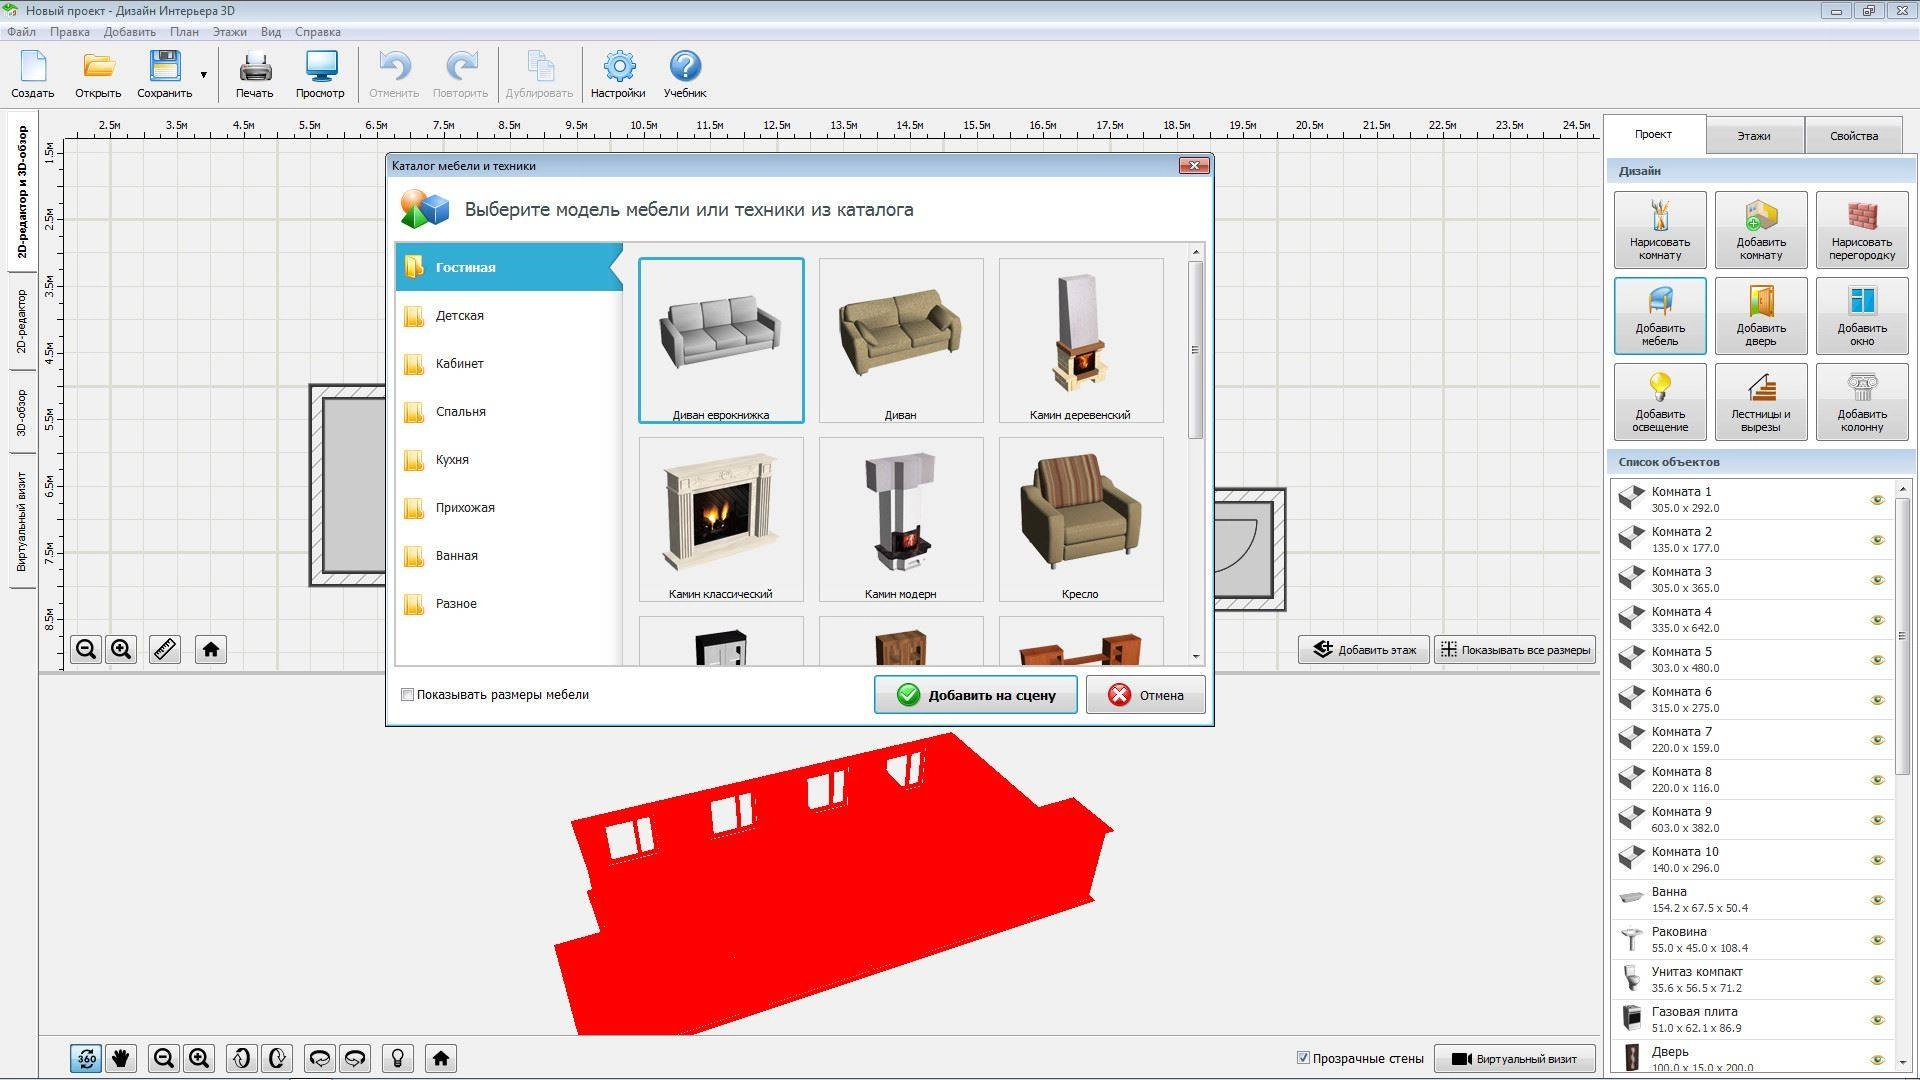The image size is (1920, 1080).
Task: Reset 2D view with home icon
Action: tap(211, 649)
